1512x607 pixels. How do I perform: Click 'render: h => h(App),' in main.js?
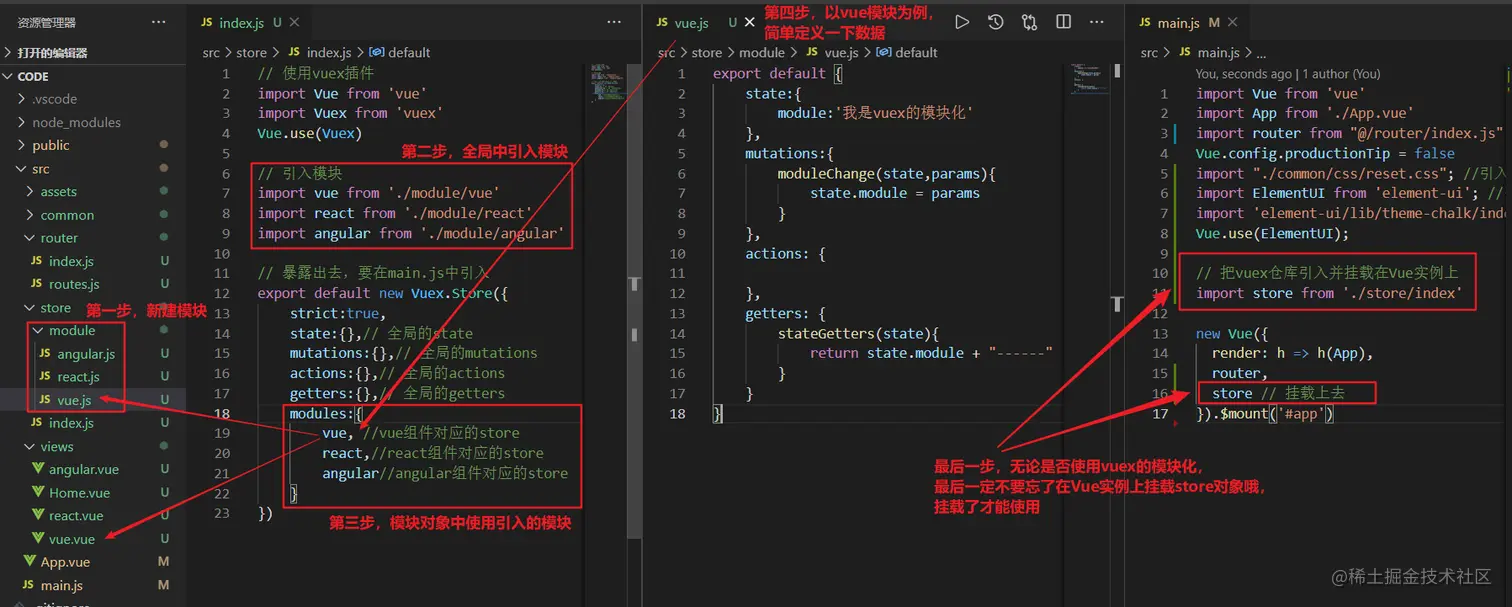tap(1293, 353)
